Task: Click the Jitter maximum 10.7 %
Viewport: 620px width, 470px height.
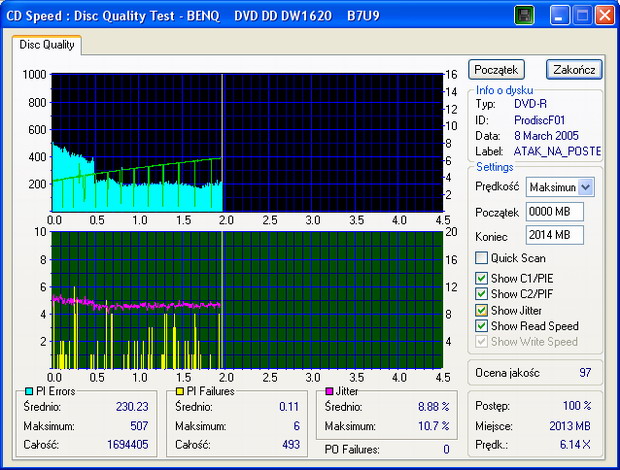Action: (434, 426)
